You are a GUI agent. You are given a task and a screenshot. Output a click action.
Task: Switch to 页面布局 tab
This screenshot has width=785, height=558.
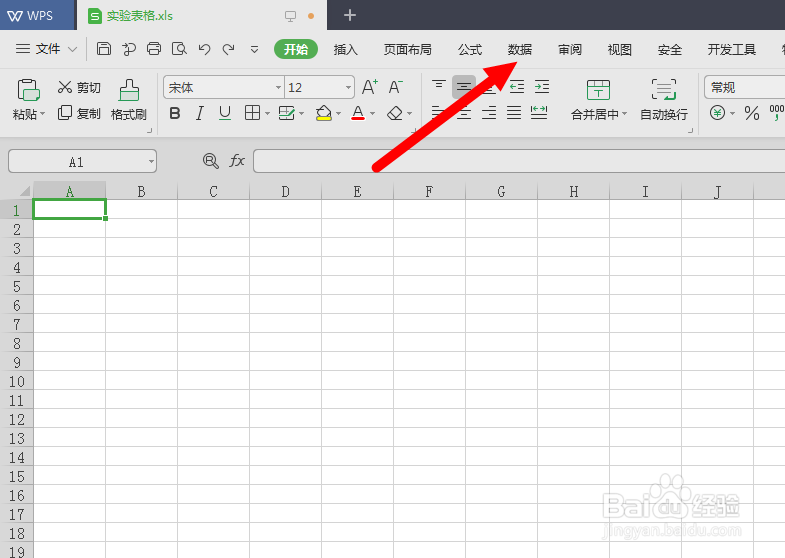408,50
